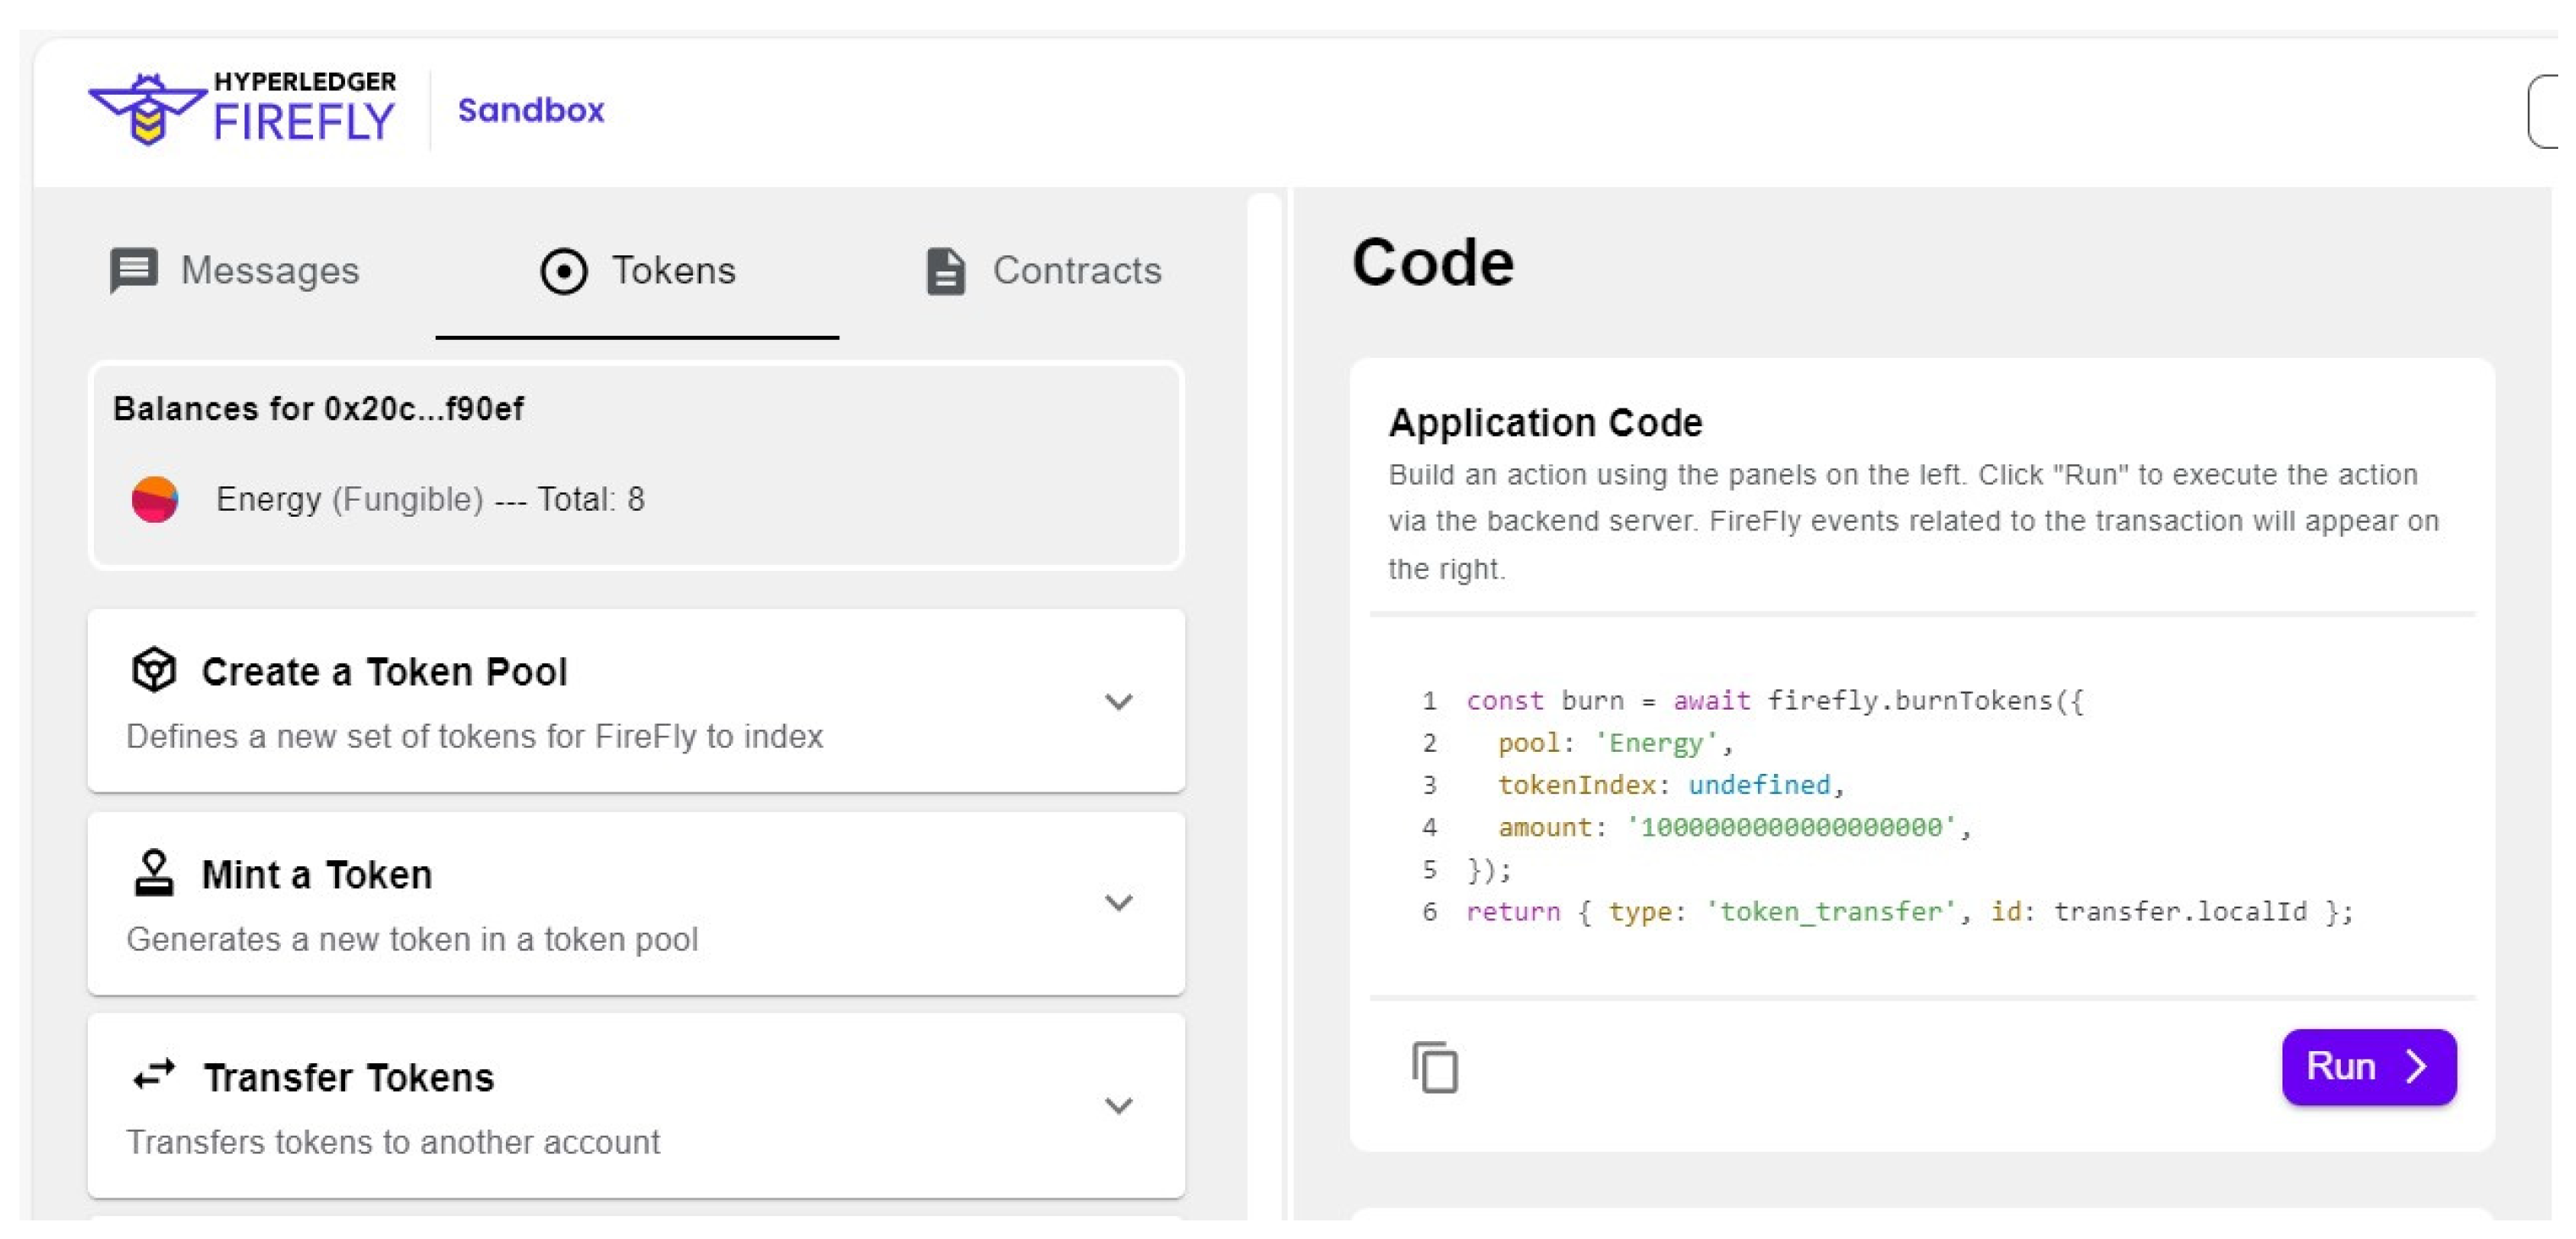Click the Hyperledger FireFly bee logo
Image resolution: width=2576 pixels, height=1239 pixels.
click(x=148, y=108)
